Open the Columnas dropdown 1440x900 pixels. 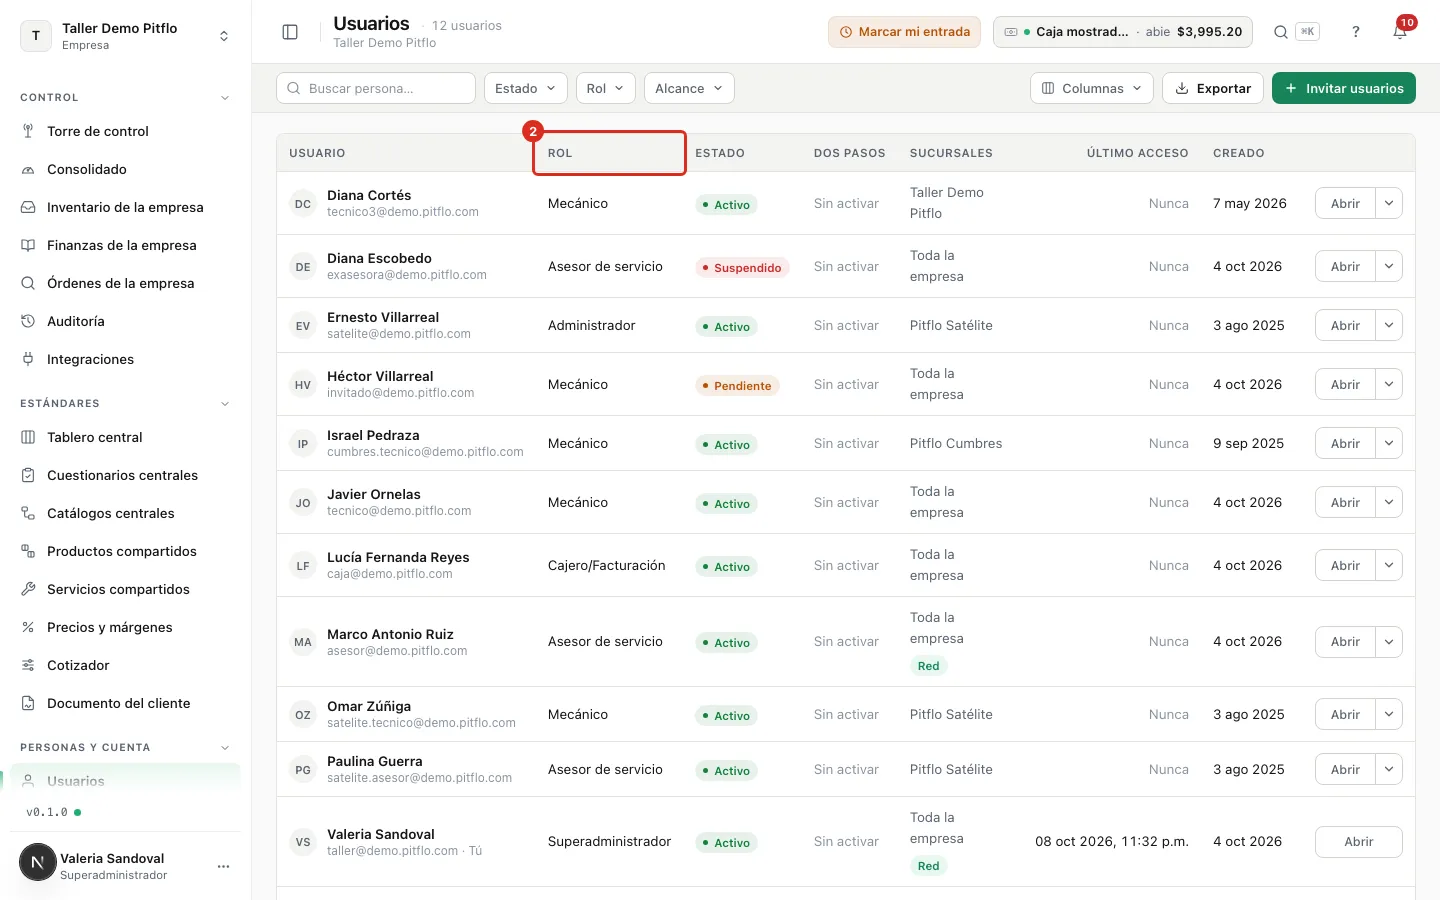pyautogui.click(x=1091, y=88)
